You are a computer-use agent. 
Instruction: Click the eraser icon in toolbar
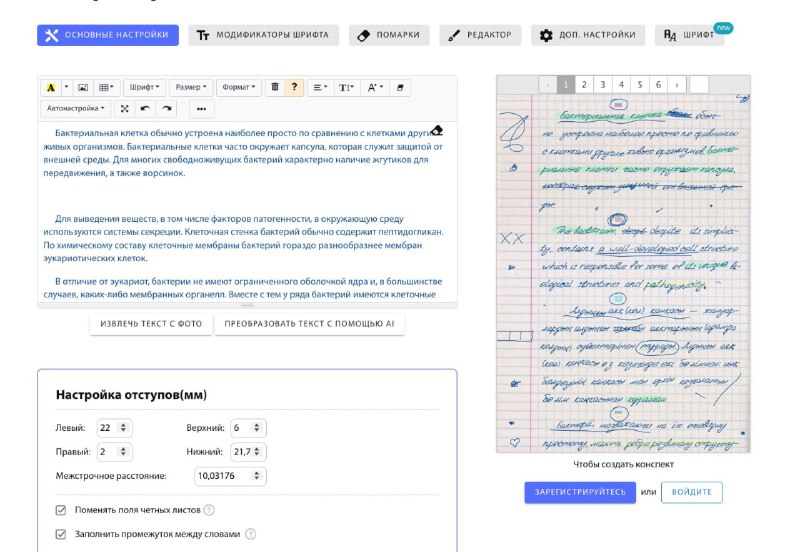click(x=401, y=88)
